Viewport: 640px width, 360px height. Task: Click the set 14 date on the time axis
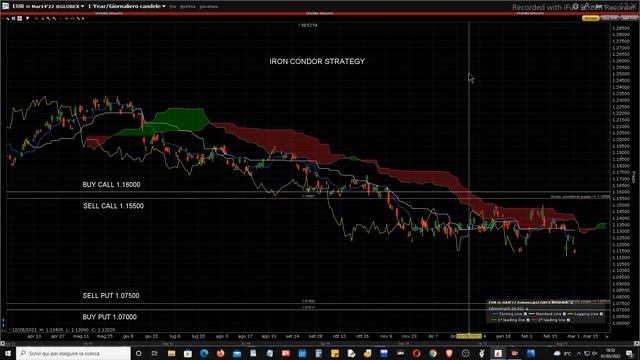[292, 336]
